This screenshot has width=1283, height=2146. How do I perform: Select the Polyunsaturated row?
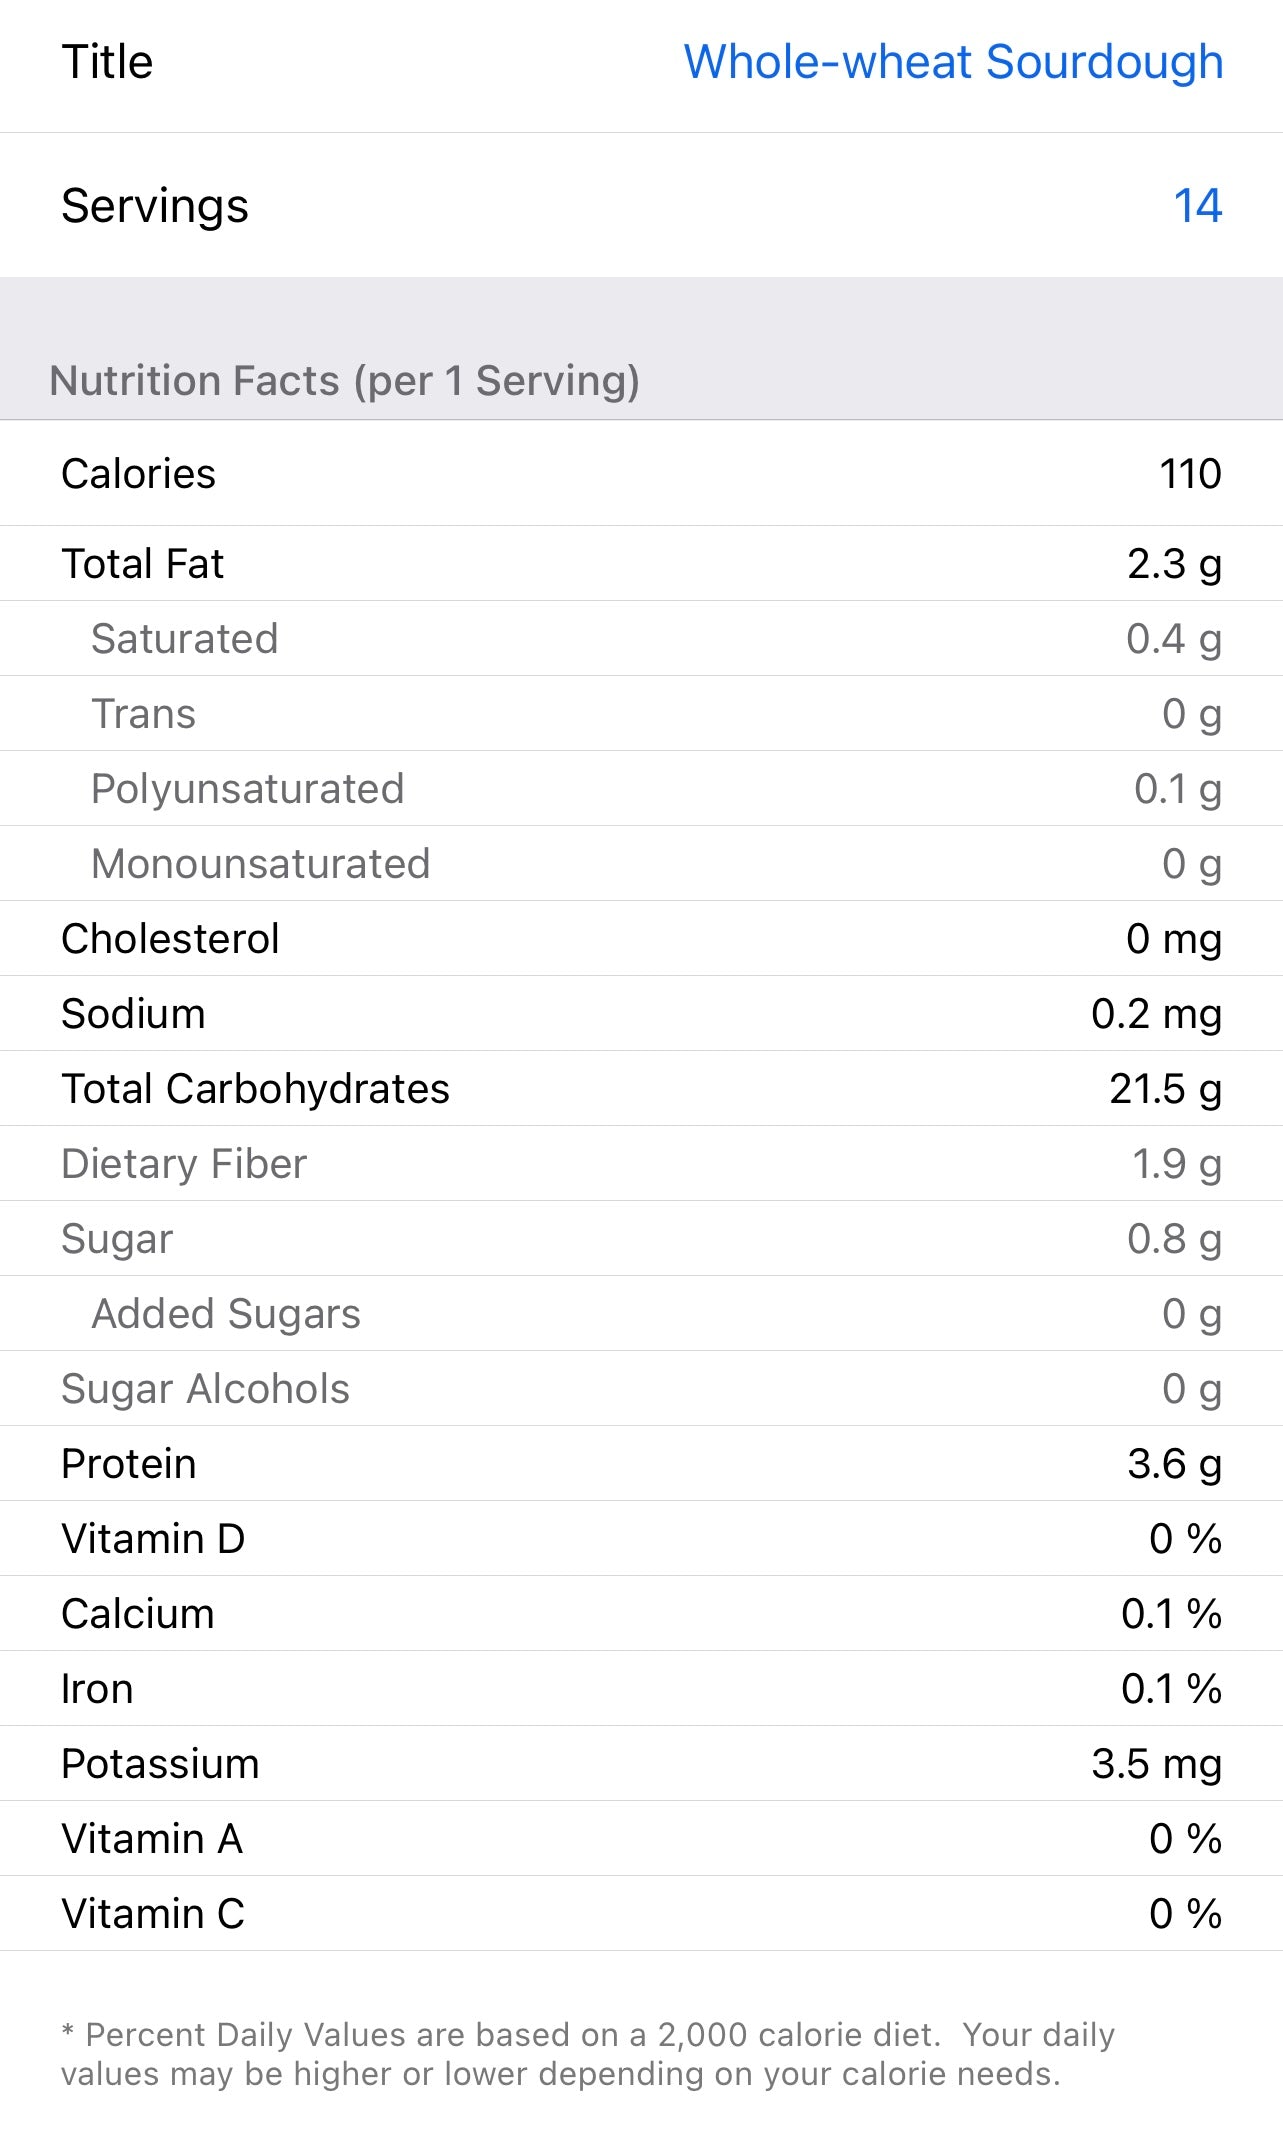(x=640, y=789)
